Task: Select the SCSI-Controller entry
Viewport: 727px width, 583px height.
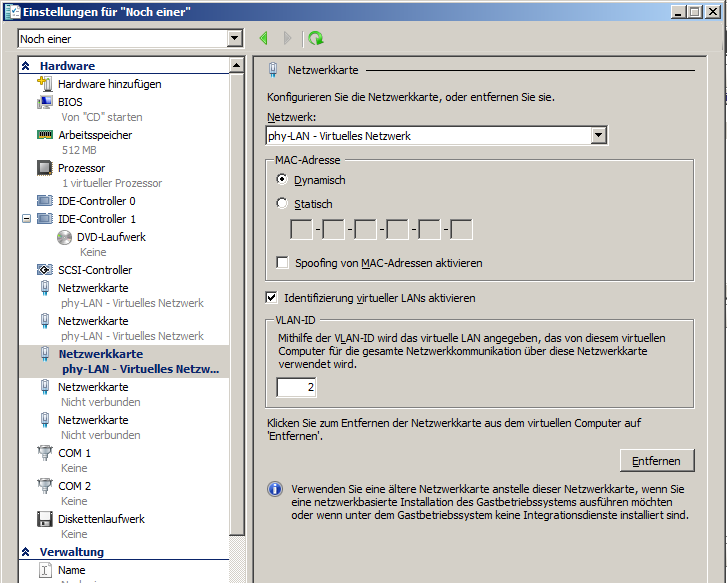Action: click(x=95, y=270)
